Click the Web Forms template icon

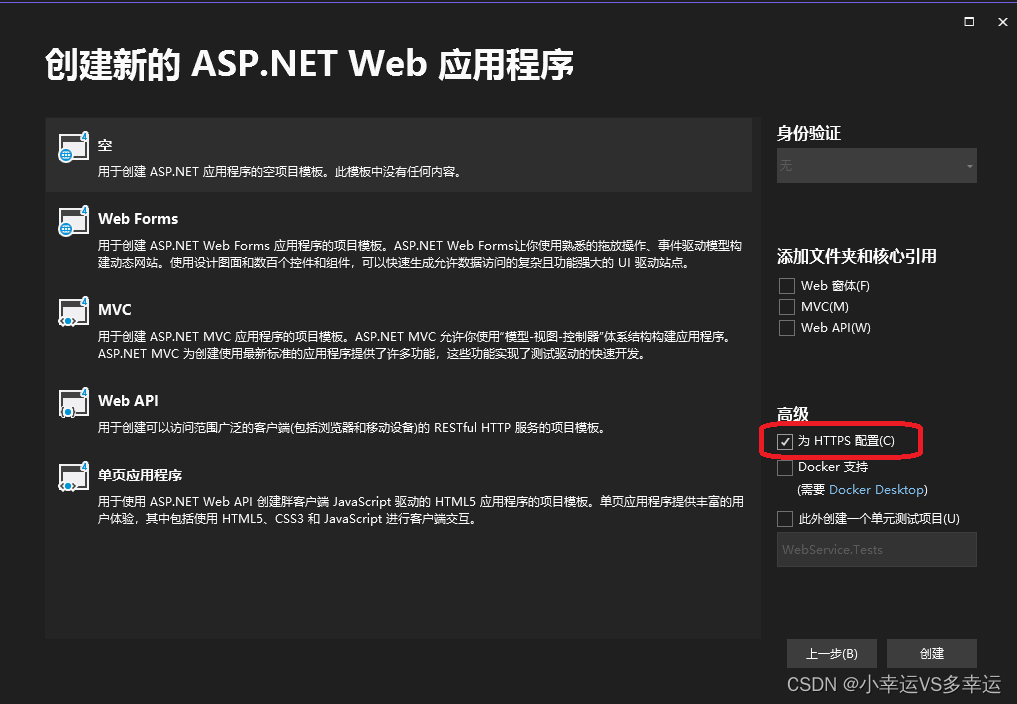(x=73, y=221)
